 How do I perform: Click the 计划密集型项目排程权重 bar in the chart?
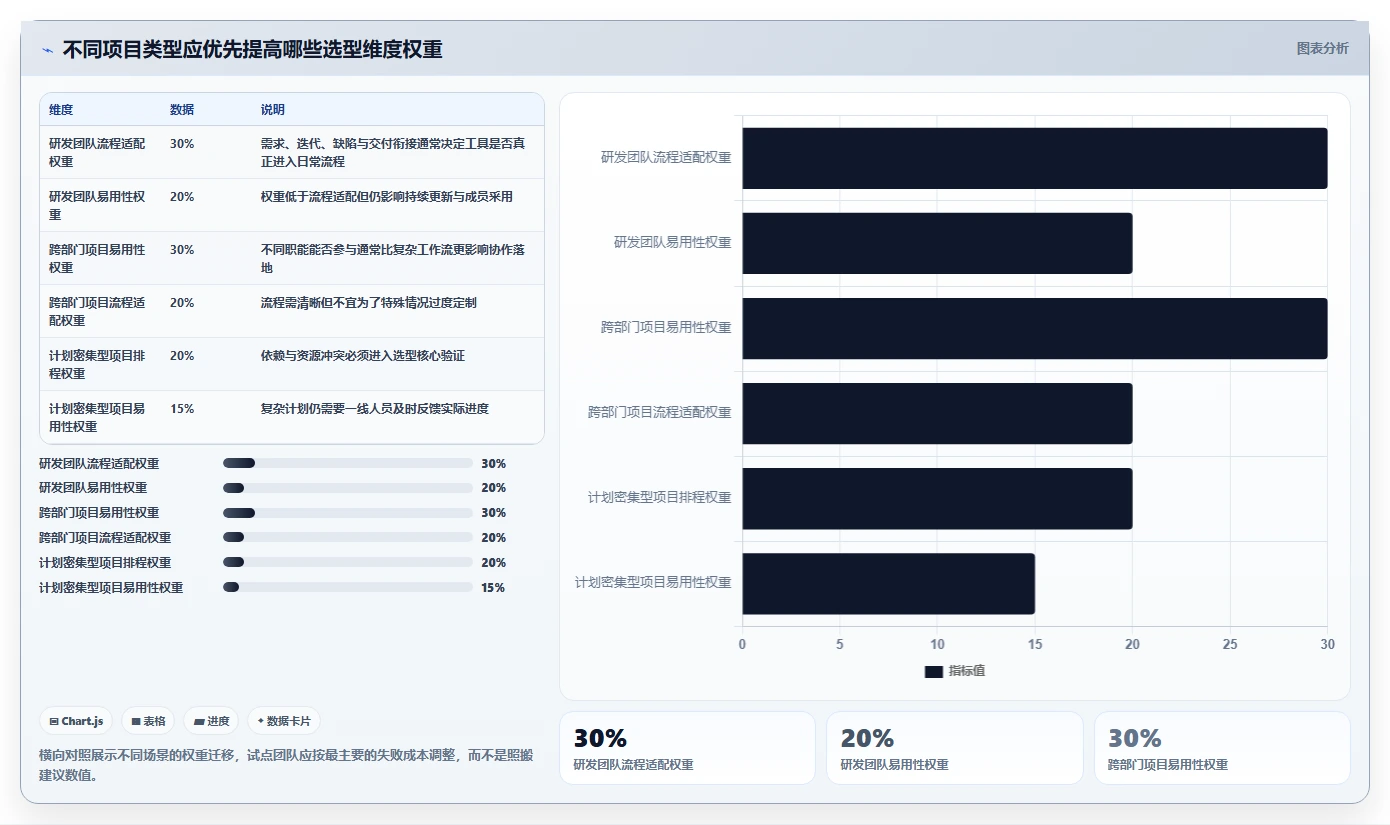tap(937, 498)
